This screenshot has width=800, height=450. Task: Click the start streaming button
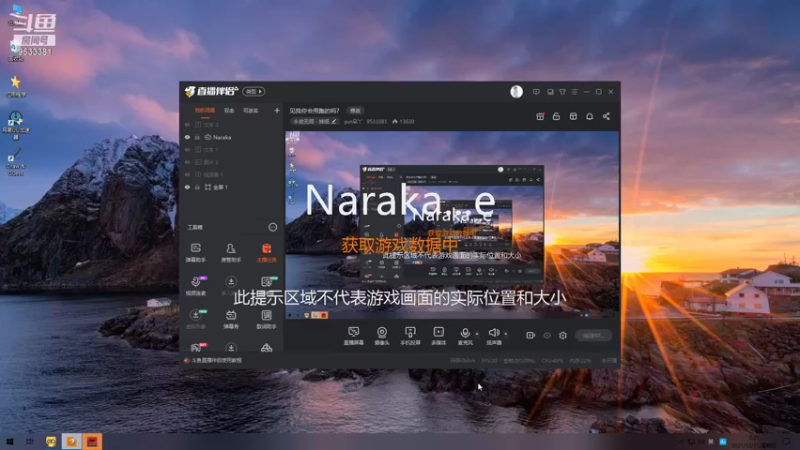(x=593, y=335)
